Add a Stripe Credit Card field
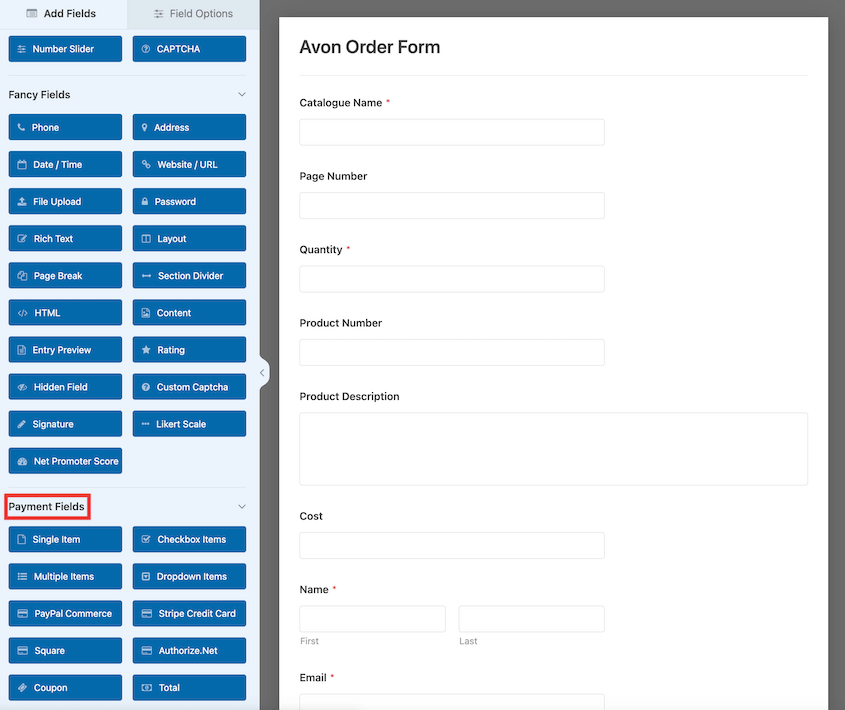The image size is (845, 710). click(189, 613)
